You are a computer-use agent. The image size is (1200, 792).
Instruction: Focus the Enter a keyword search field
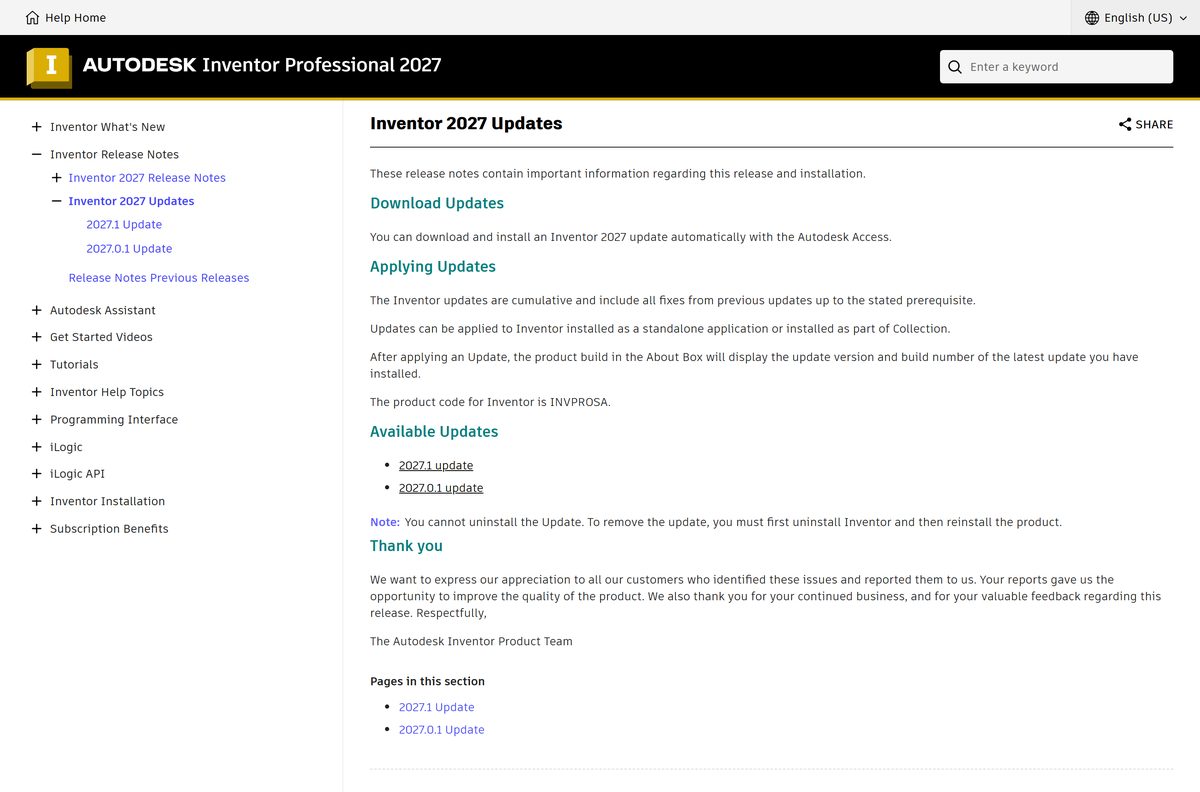pos(1056,67)
